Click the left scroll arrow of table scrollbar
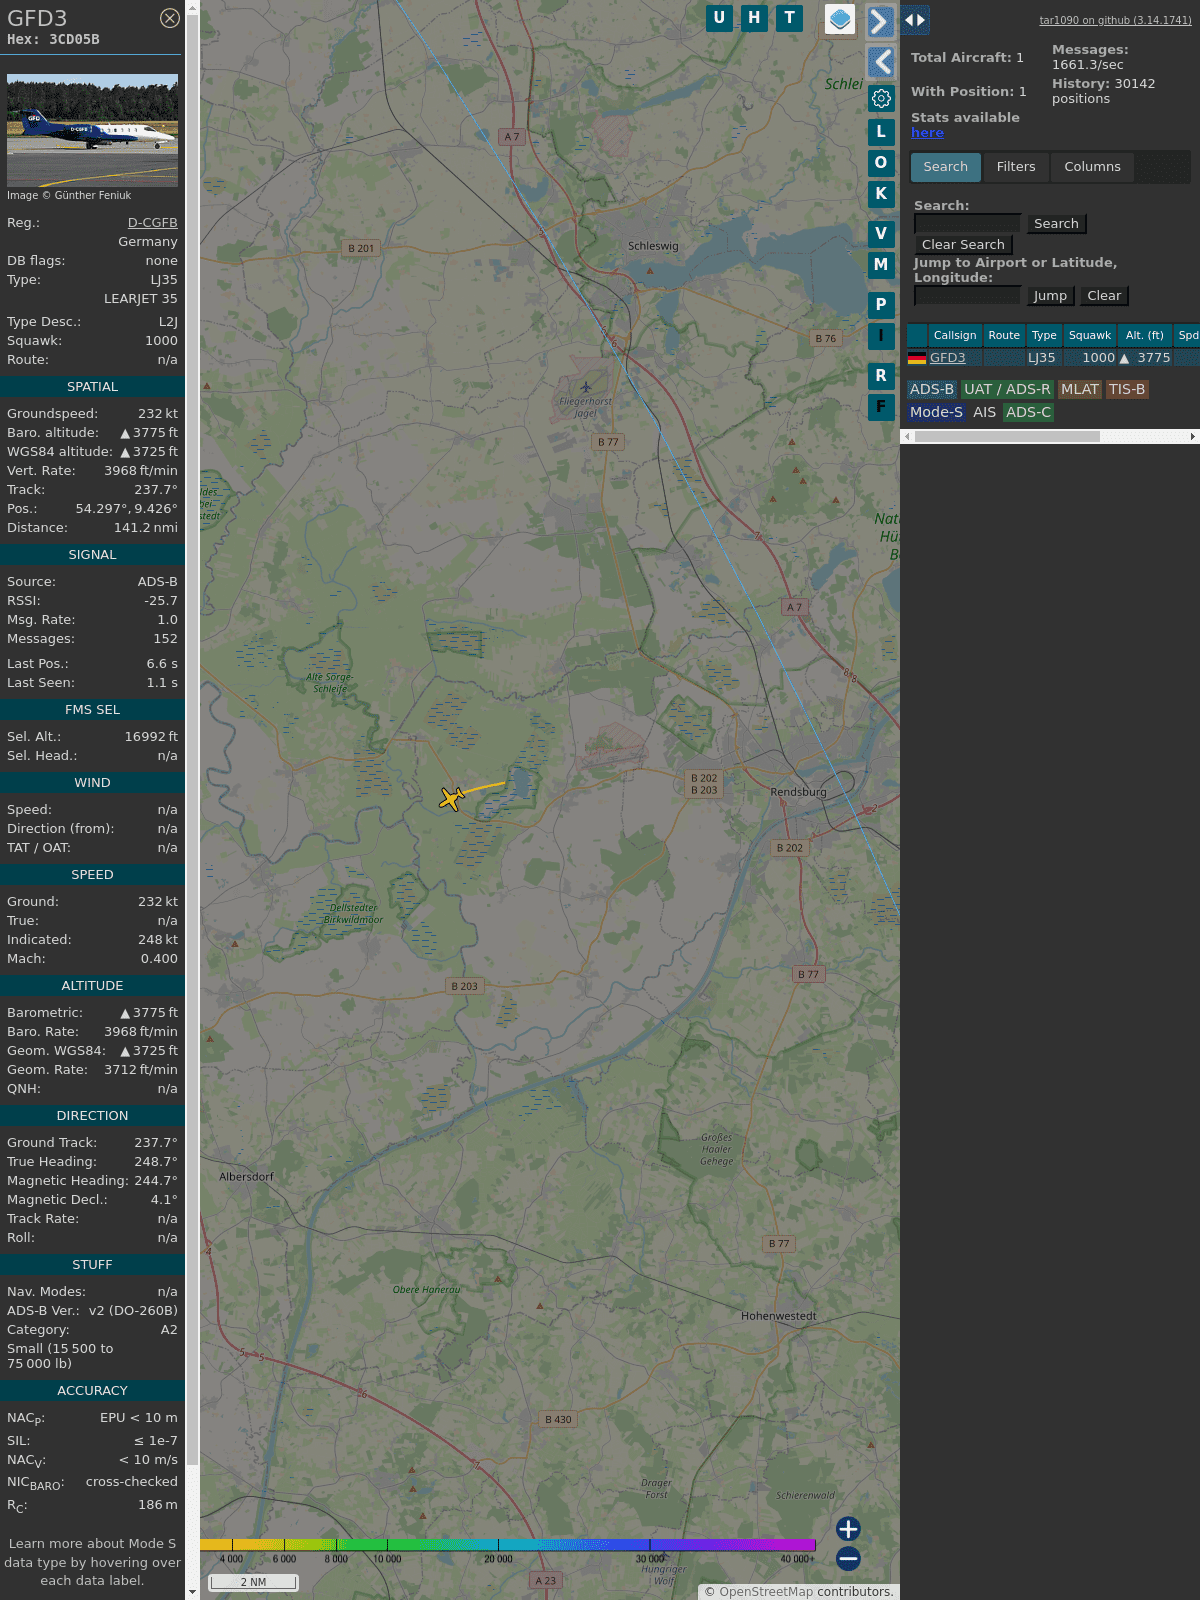Image resolution: width=1200 pixels, height=1600 pixels. pos(907,437)
